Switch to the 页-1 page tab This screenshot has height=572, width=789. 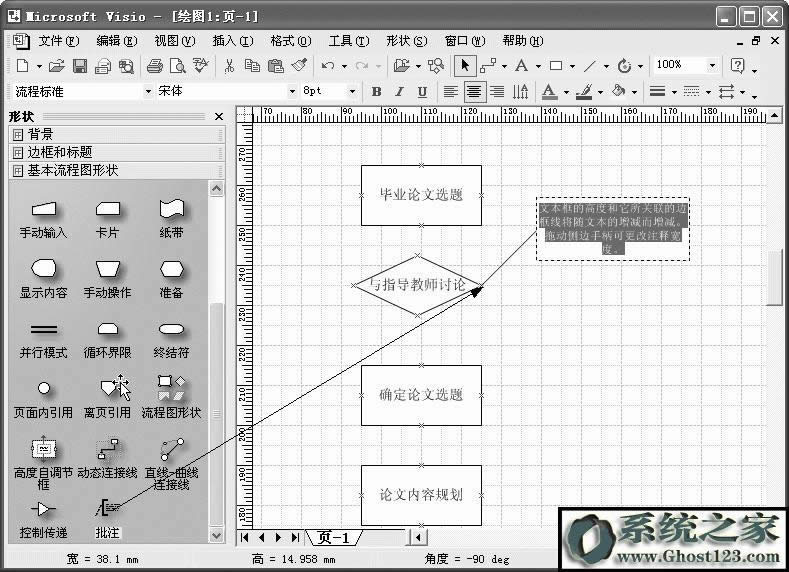click(334, 537)
